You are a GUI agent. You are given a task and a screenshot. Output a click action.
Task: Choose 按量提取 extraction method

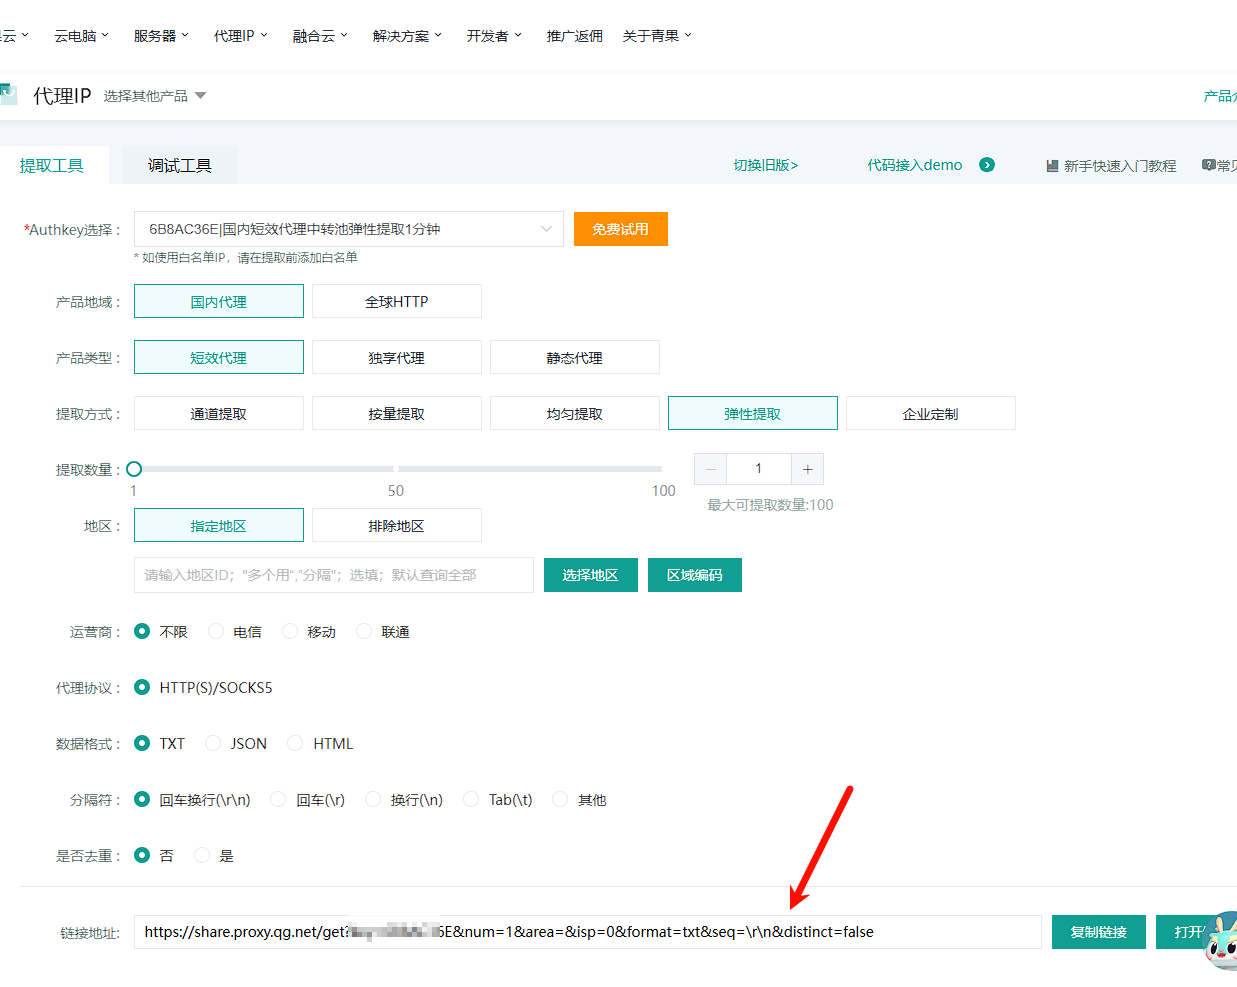tap(397, 413)
